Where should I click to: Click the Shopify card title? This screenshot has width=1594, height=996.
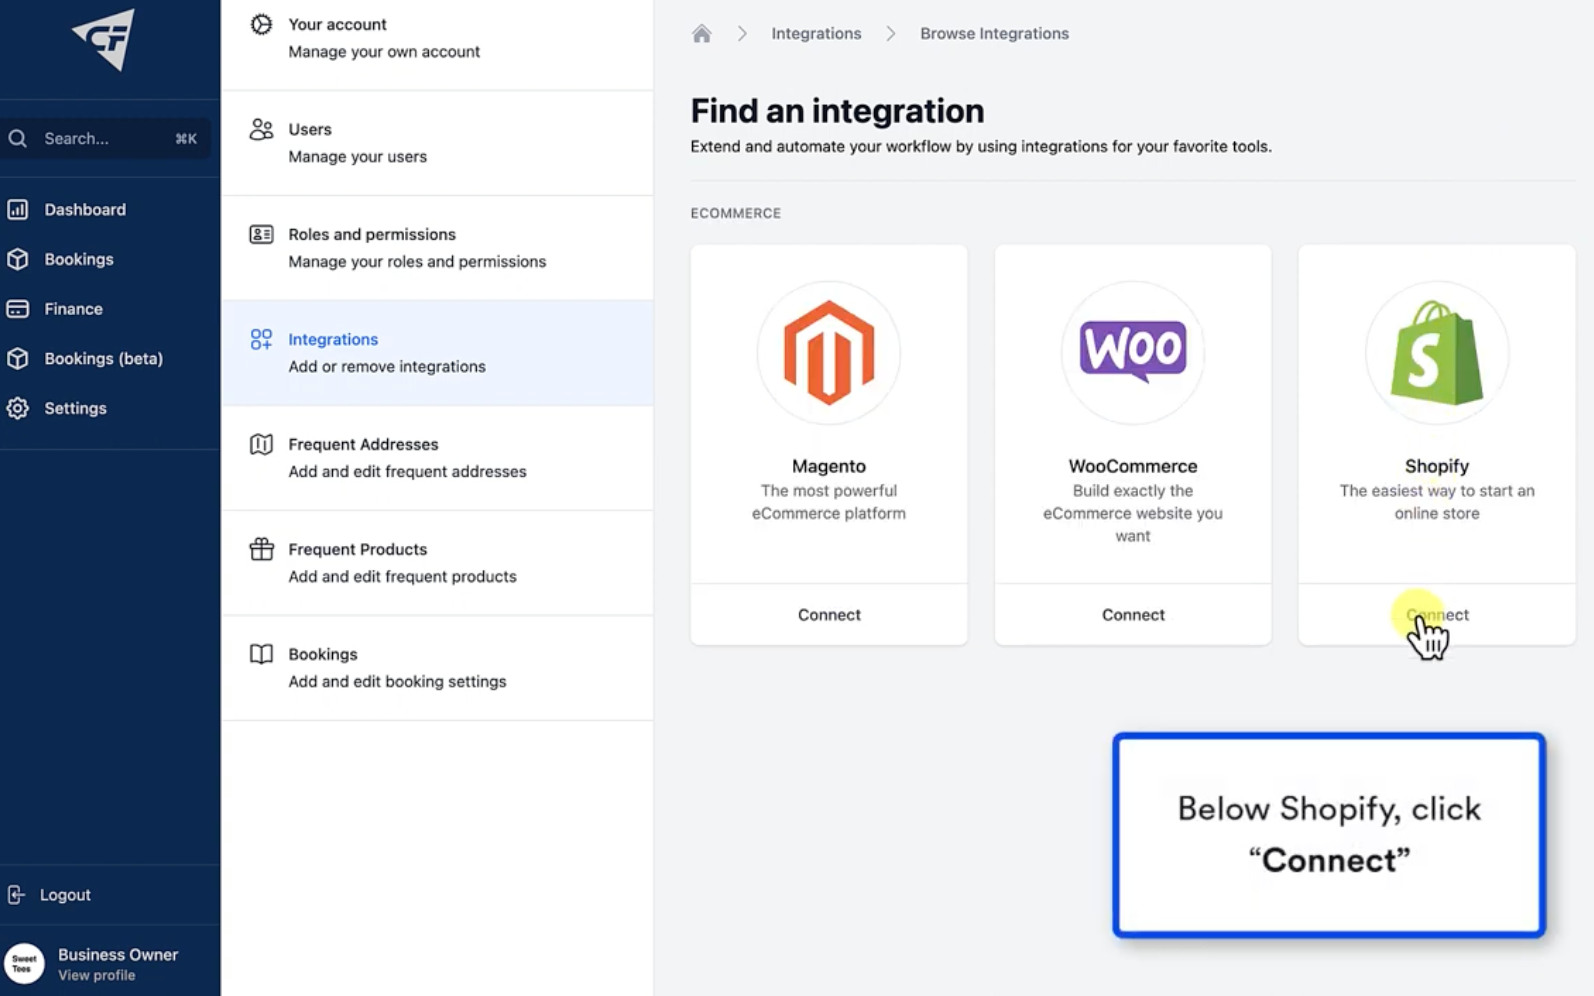(1437, 466)
